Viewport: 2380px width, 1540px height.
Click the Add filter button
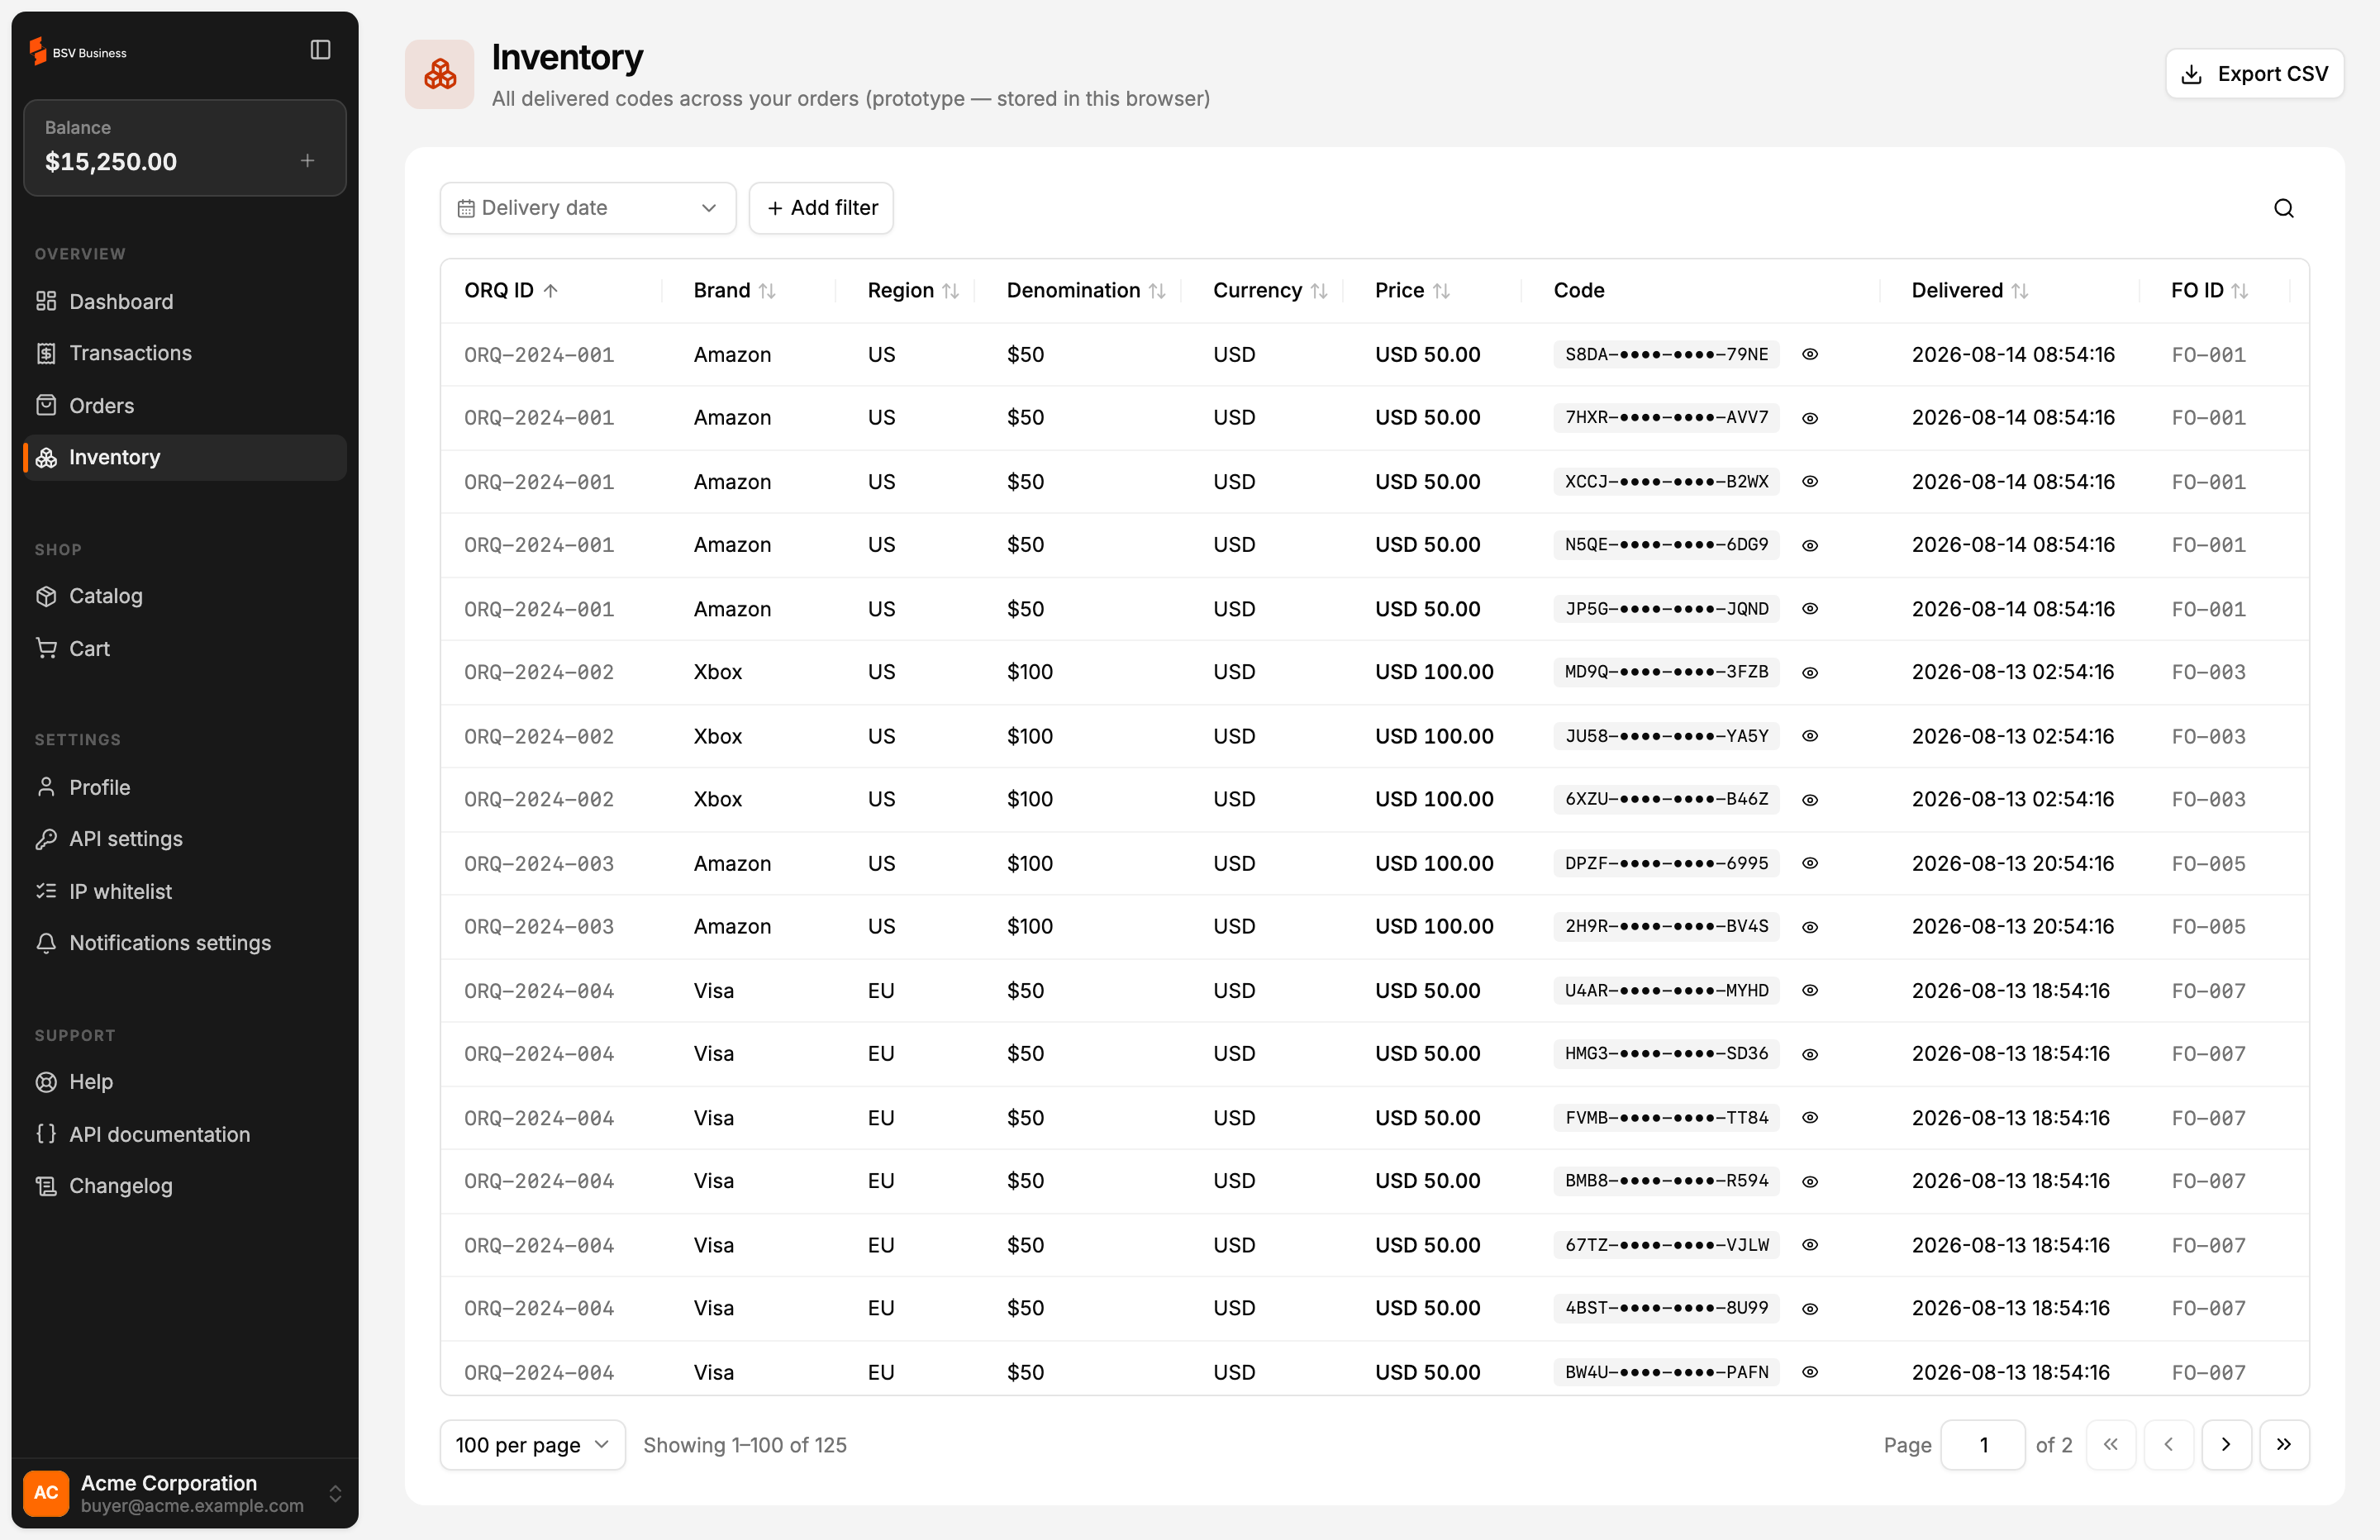[821, 208]
